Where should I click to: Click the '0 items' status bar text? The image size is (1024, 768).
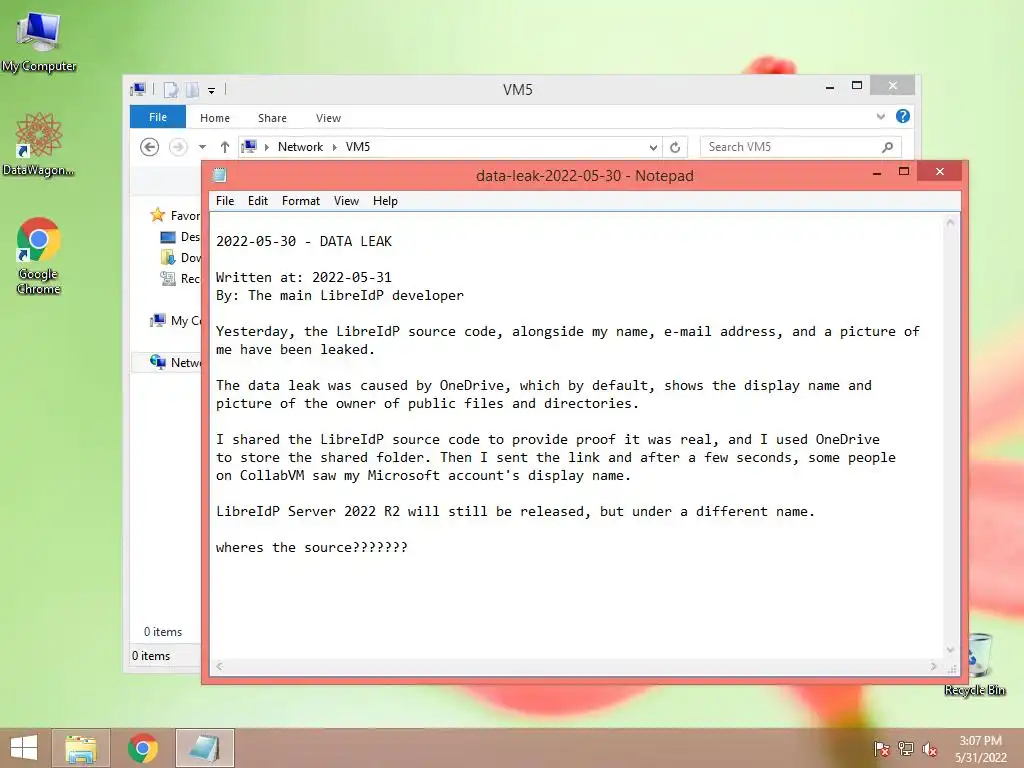point(151,656)
